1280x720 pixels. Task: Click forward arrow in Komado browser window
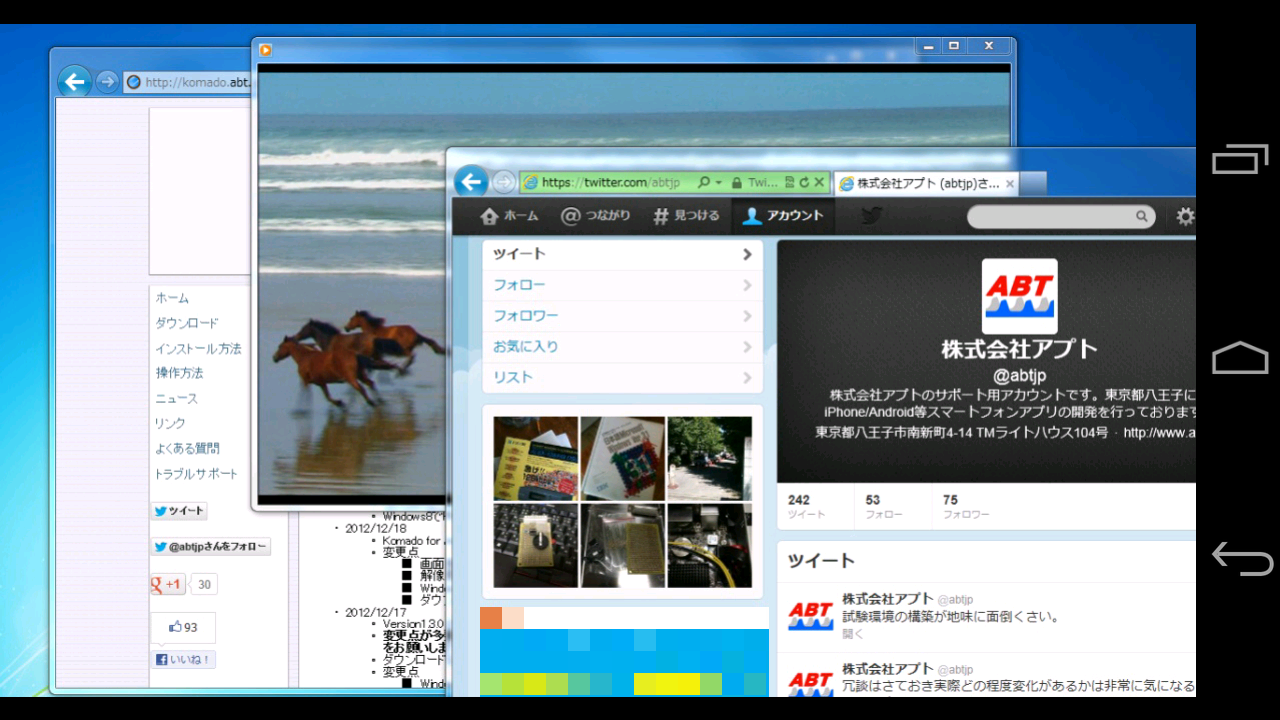[x=107, y=81]
